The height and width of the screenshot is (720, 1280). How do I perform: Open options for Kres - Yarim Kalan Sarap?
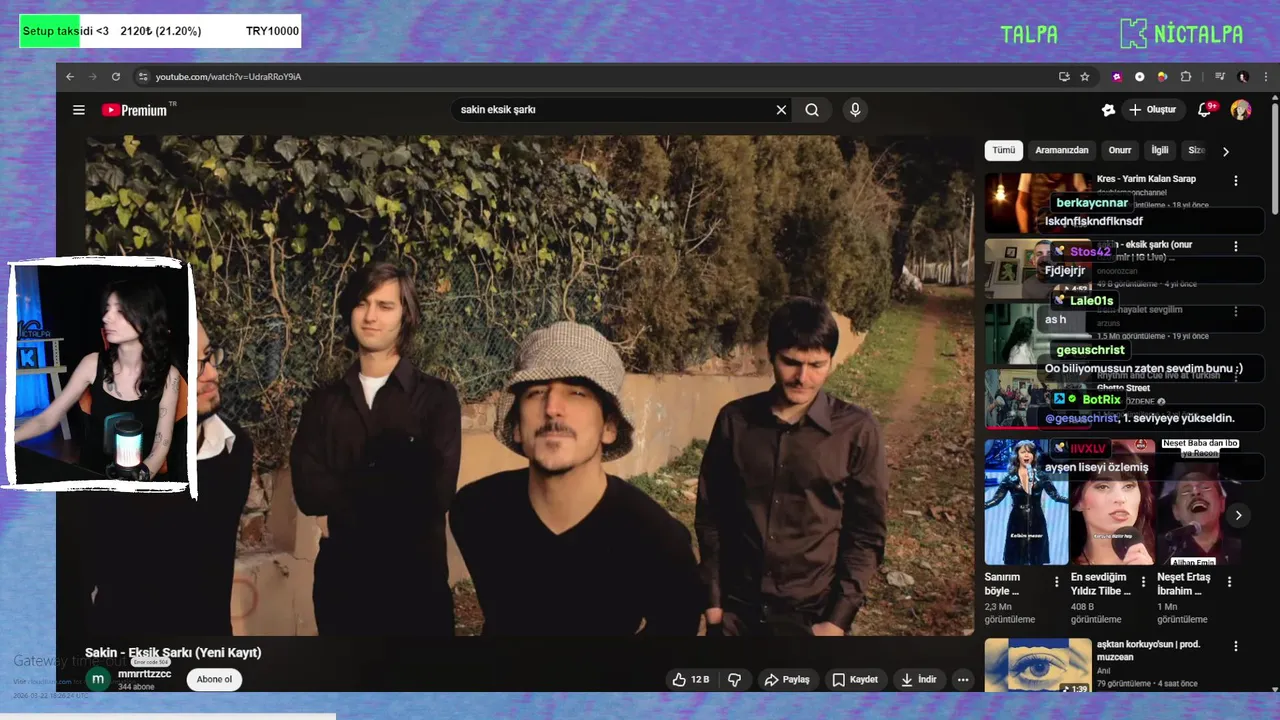[x=1236, y=181]
